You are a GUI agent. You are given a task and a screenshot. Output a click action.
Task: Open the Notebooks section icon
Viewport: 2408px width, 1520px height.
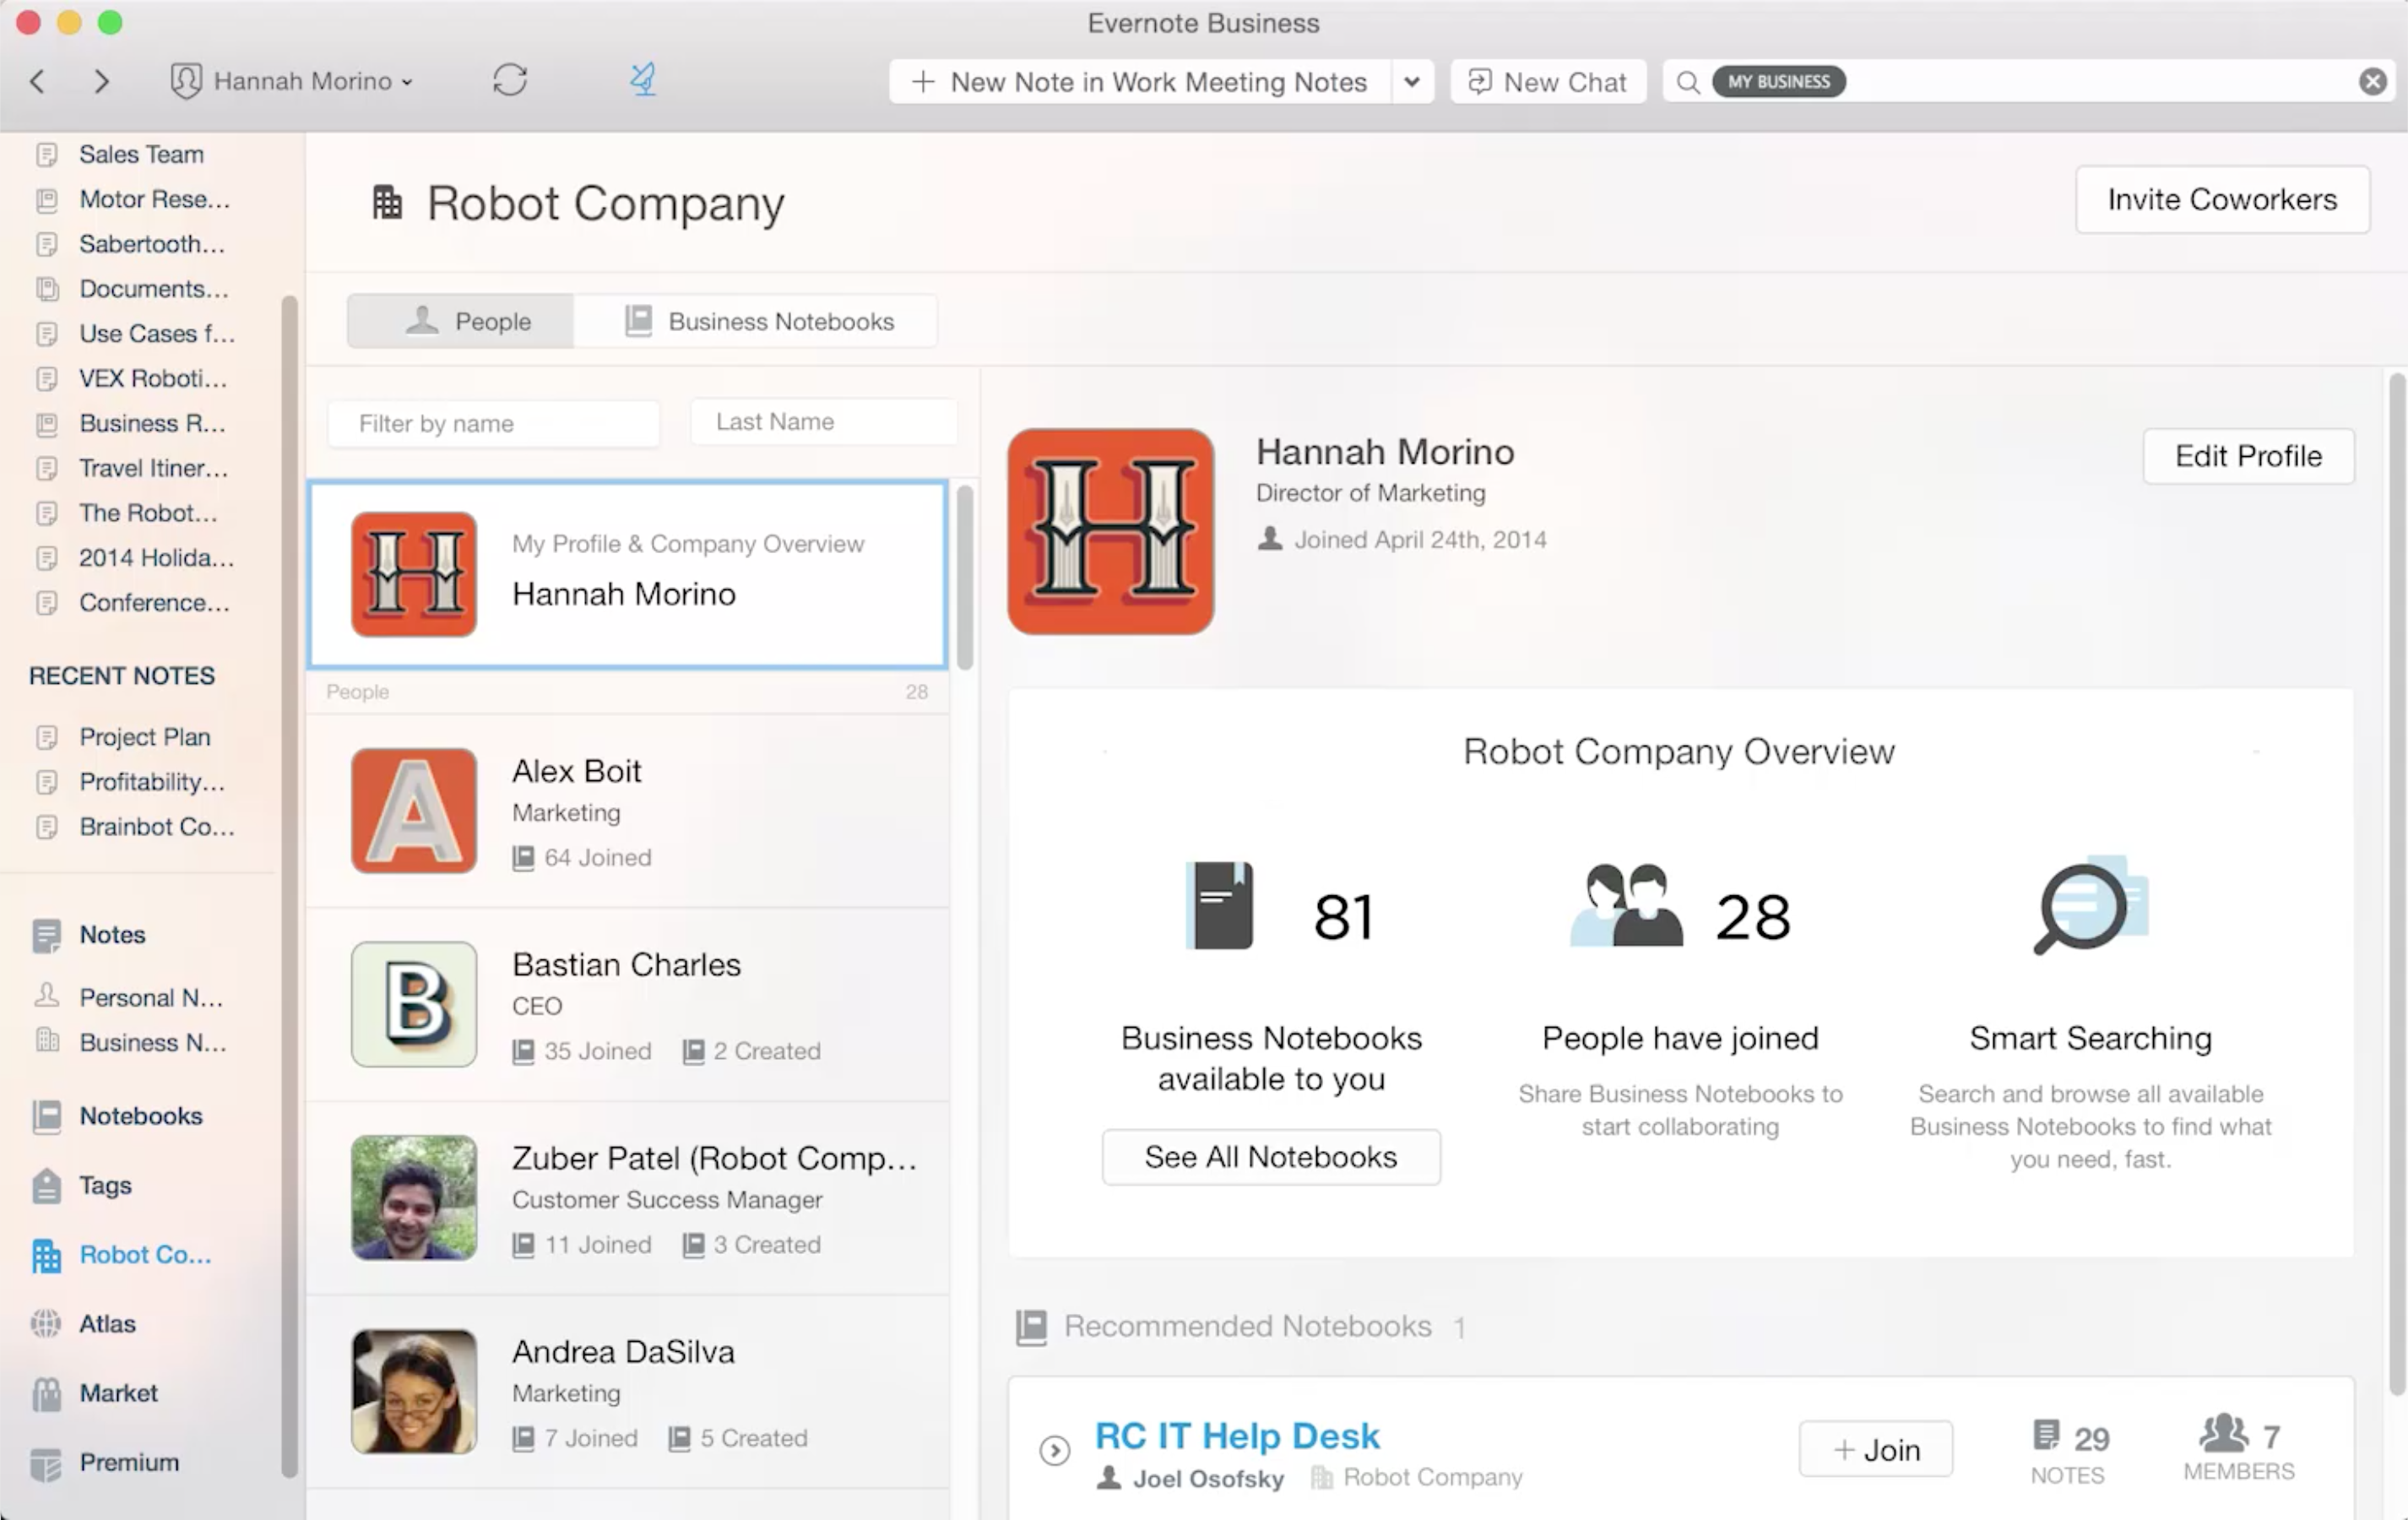coord(49,1114)
